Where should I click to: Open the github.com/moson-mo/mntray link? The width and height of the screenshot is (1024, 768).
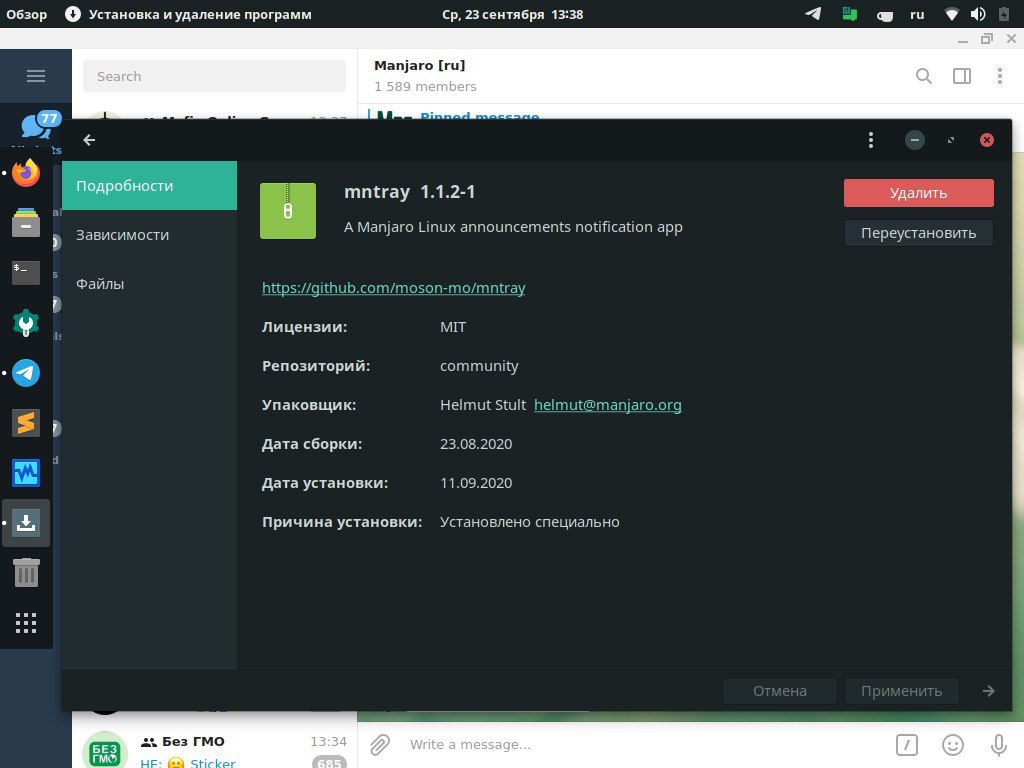point(394,288)
